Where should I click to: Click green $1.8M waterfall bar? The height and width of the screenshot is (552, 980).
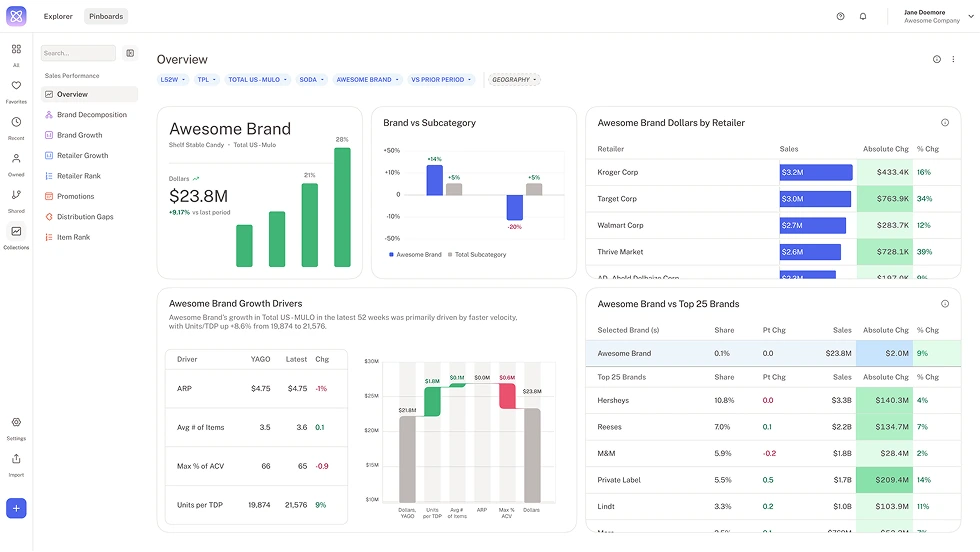point(432,402)
